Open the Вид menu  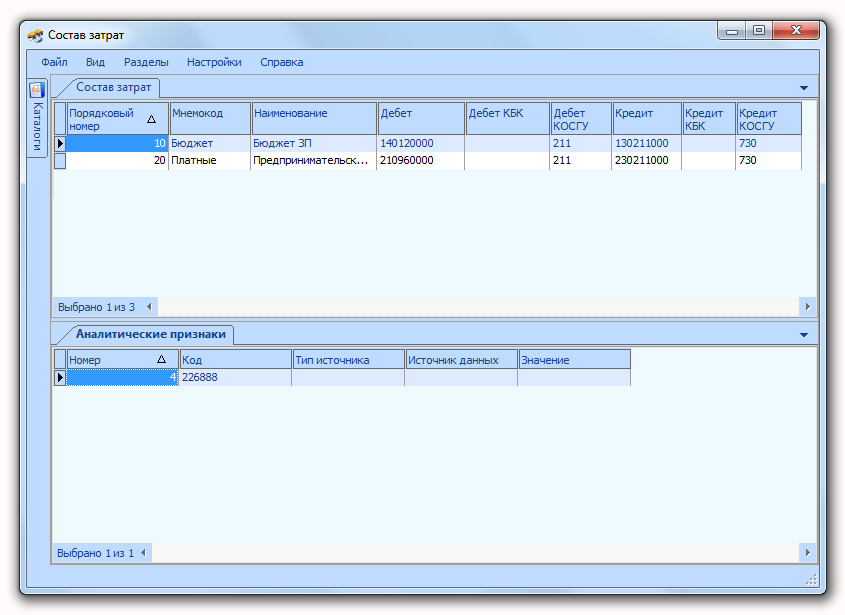(95, 63)
